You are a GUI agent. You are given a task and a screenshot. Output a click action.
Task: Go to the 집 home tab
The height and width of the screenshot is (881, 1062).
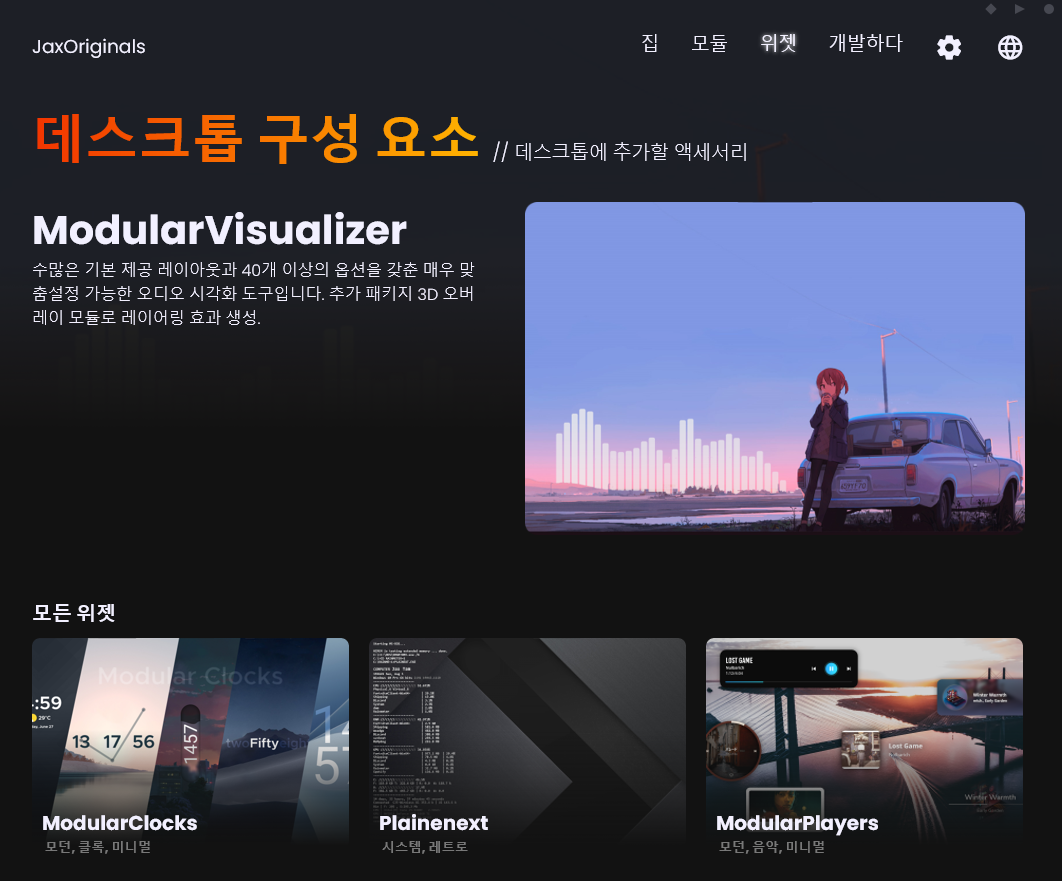tap(650, 43)
